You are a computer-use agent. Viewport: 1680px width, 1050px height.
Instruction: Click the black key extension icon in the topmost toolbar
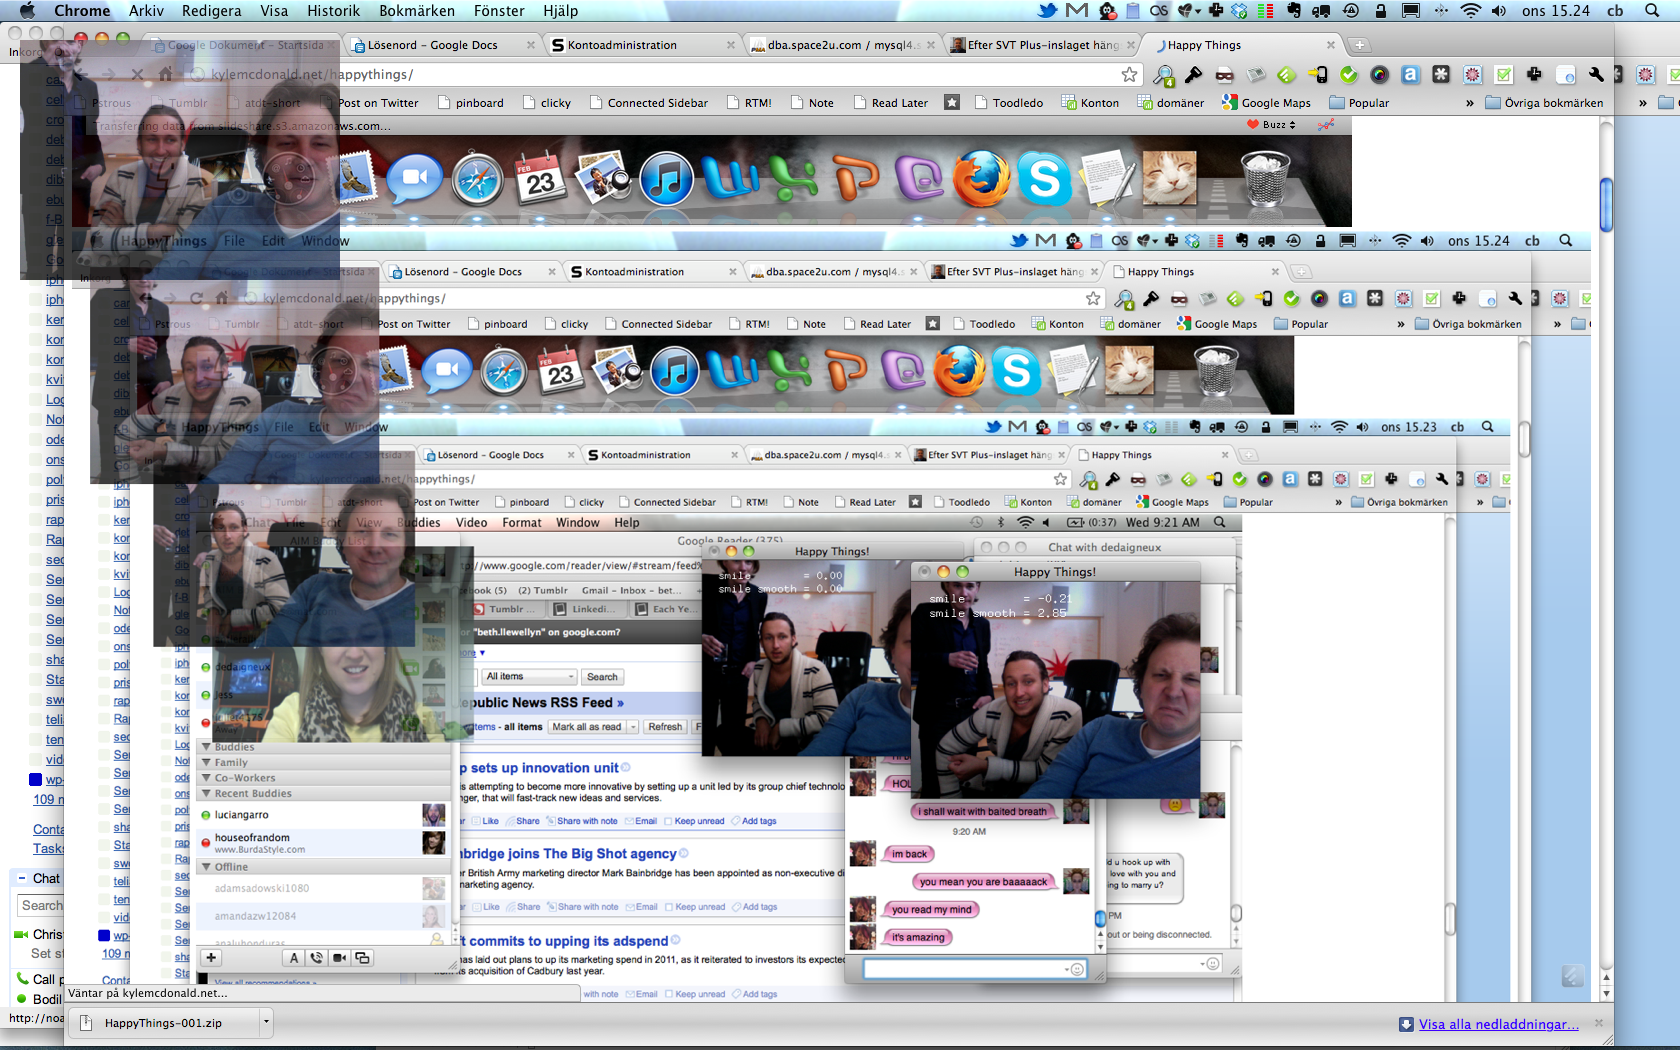coord(1193,75)
